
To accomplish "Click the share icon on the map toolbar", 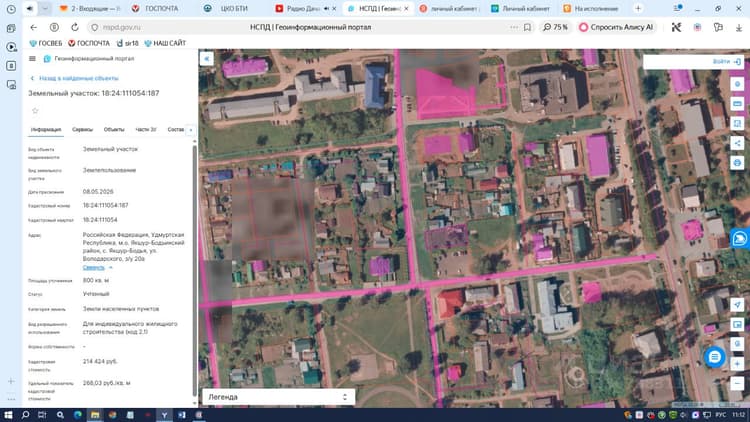I will 737,143.
